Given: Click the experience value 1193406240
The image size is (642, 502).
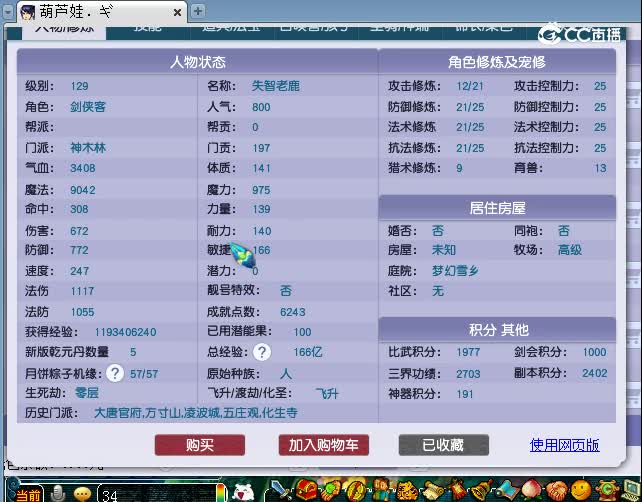Looking at the screenshot, I should (x=125, y=332).
